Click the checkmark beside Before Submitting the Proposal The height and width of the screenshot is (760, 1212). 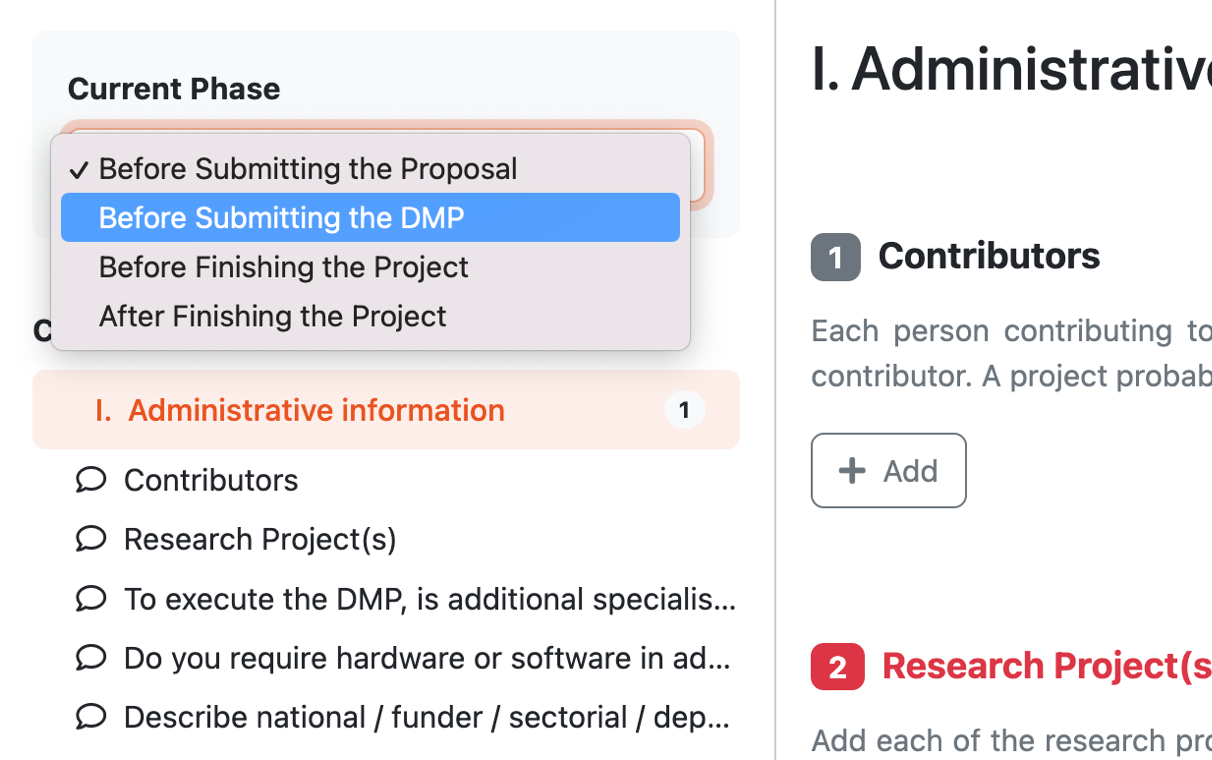pos(79,170)
